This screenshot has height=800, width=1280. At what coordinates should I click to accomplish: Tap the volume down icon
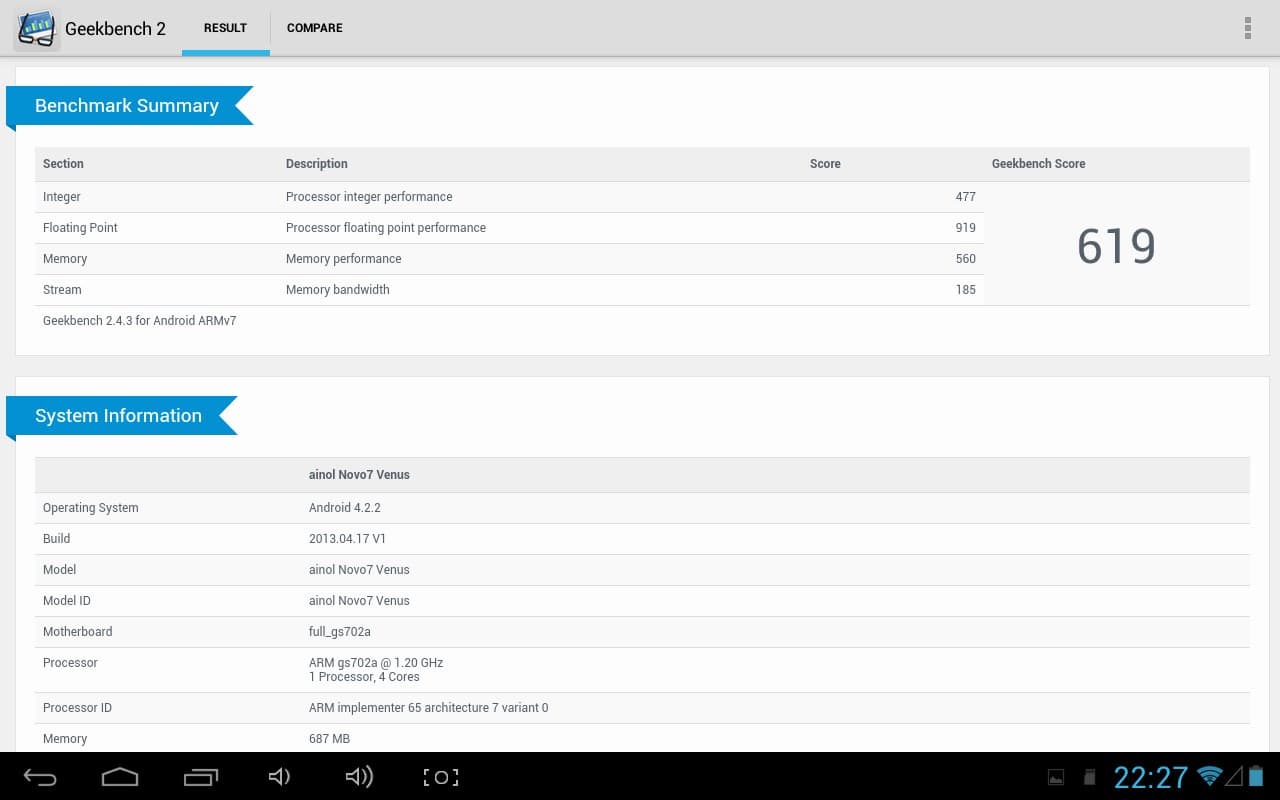[x=280, y=777]
